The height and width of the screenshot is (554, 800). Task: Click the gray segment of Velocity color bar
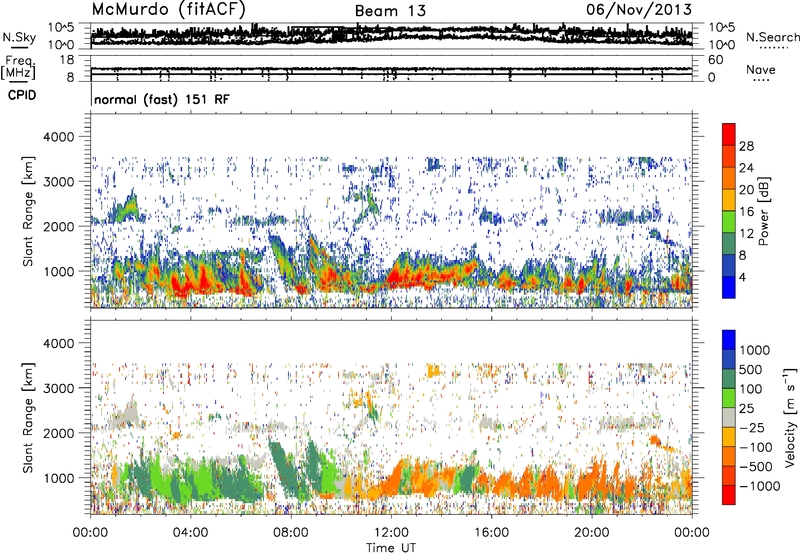click(x=729, y=417)
